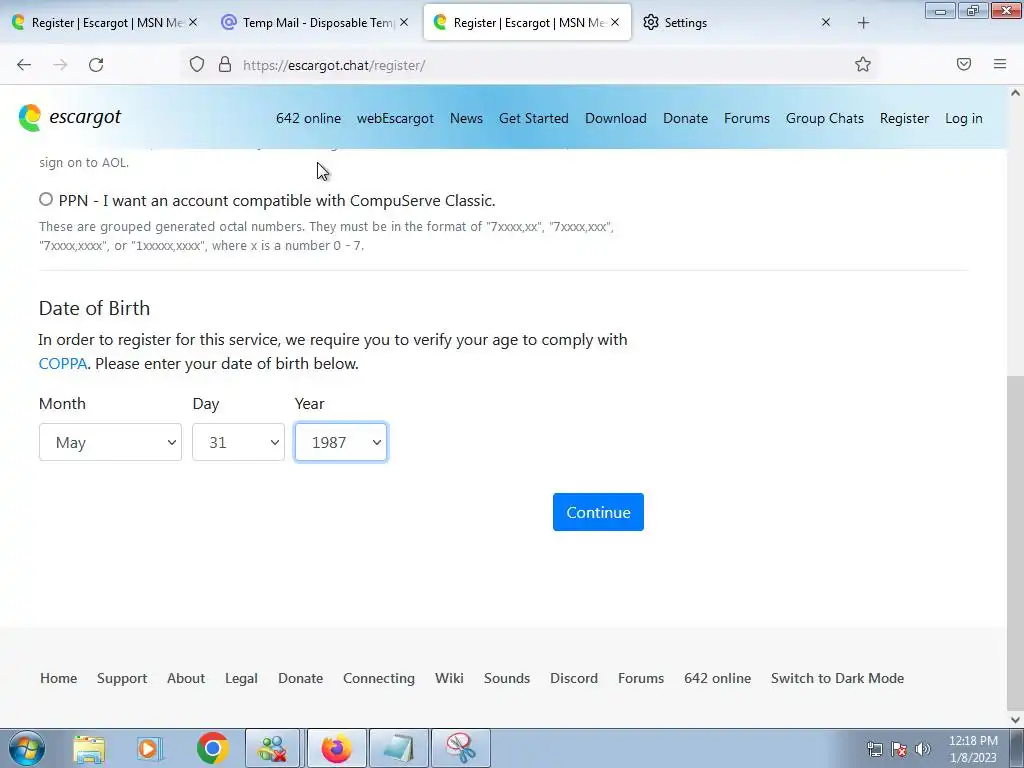Viewport: 1024px width, 768px height.
Task: Open the notepad taskbar icon
Action: pos(398,748)
